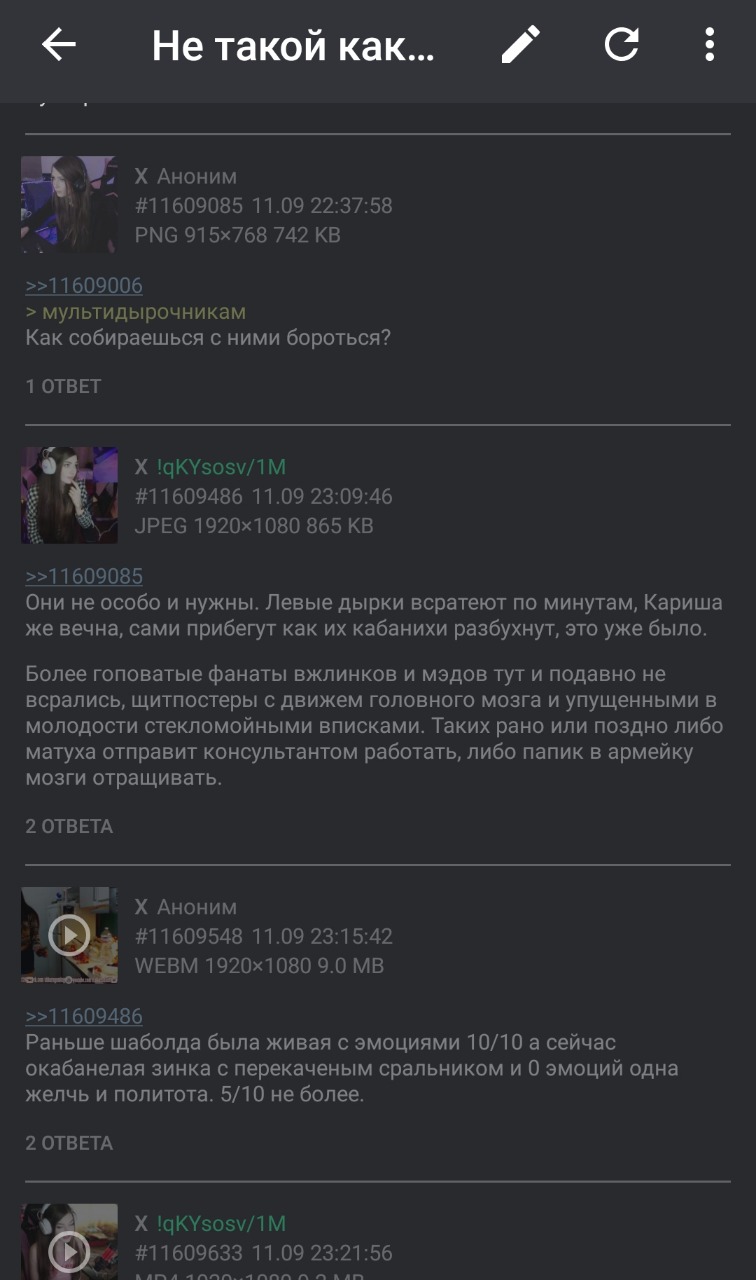Expand "2 ОТВЕТА" under post #11609486
This screenshot has height=1280, width=756.
69,826
